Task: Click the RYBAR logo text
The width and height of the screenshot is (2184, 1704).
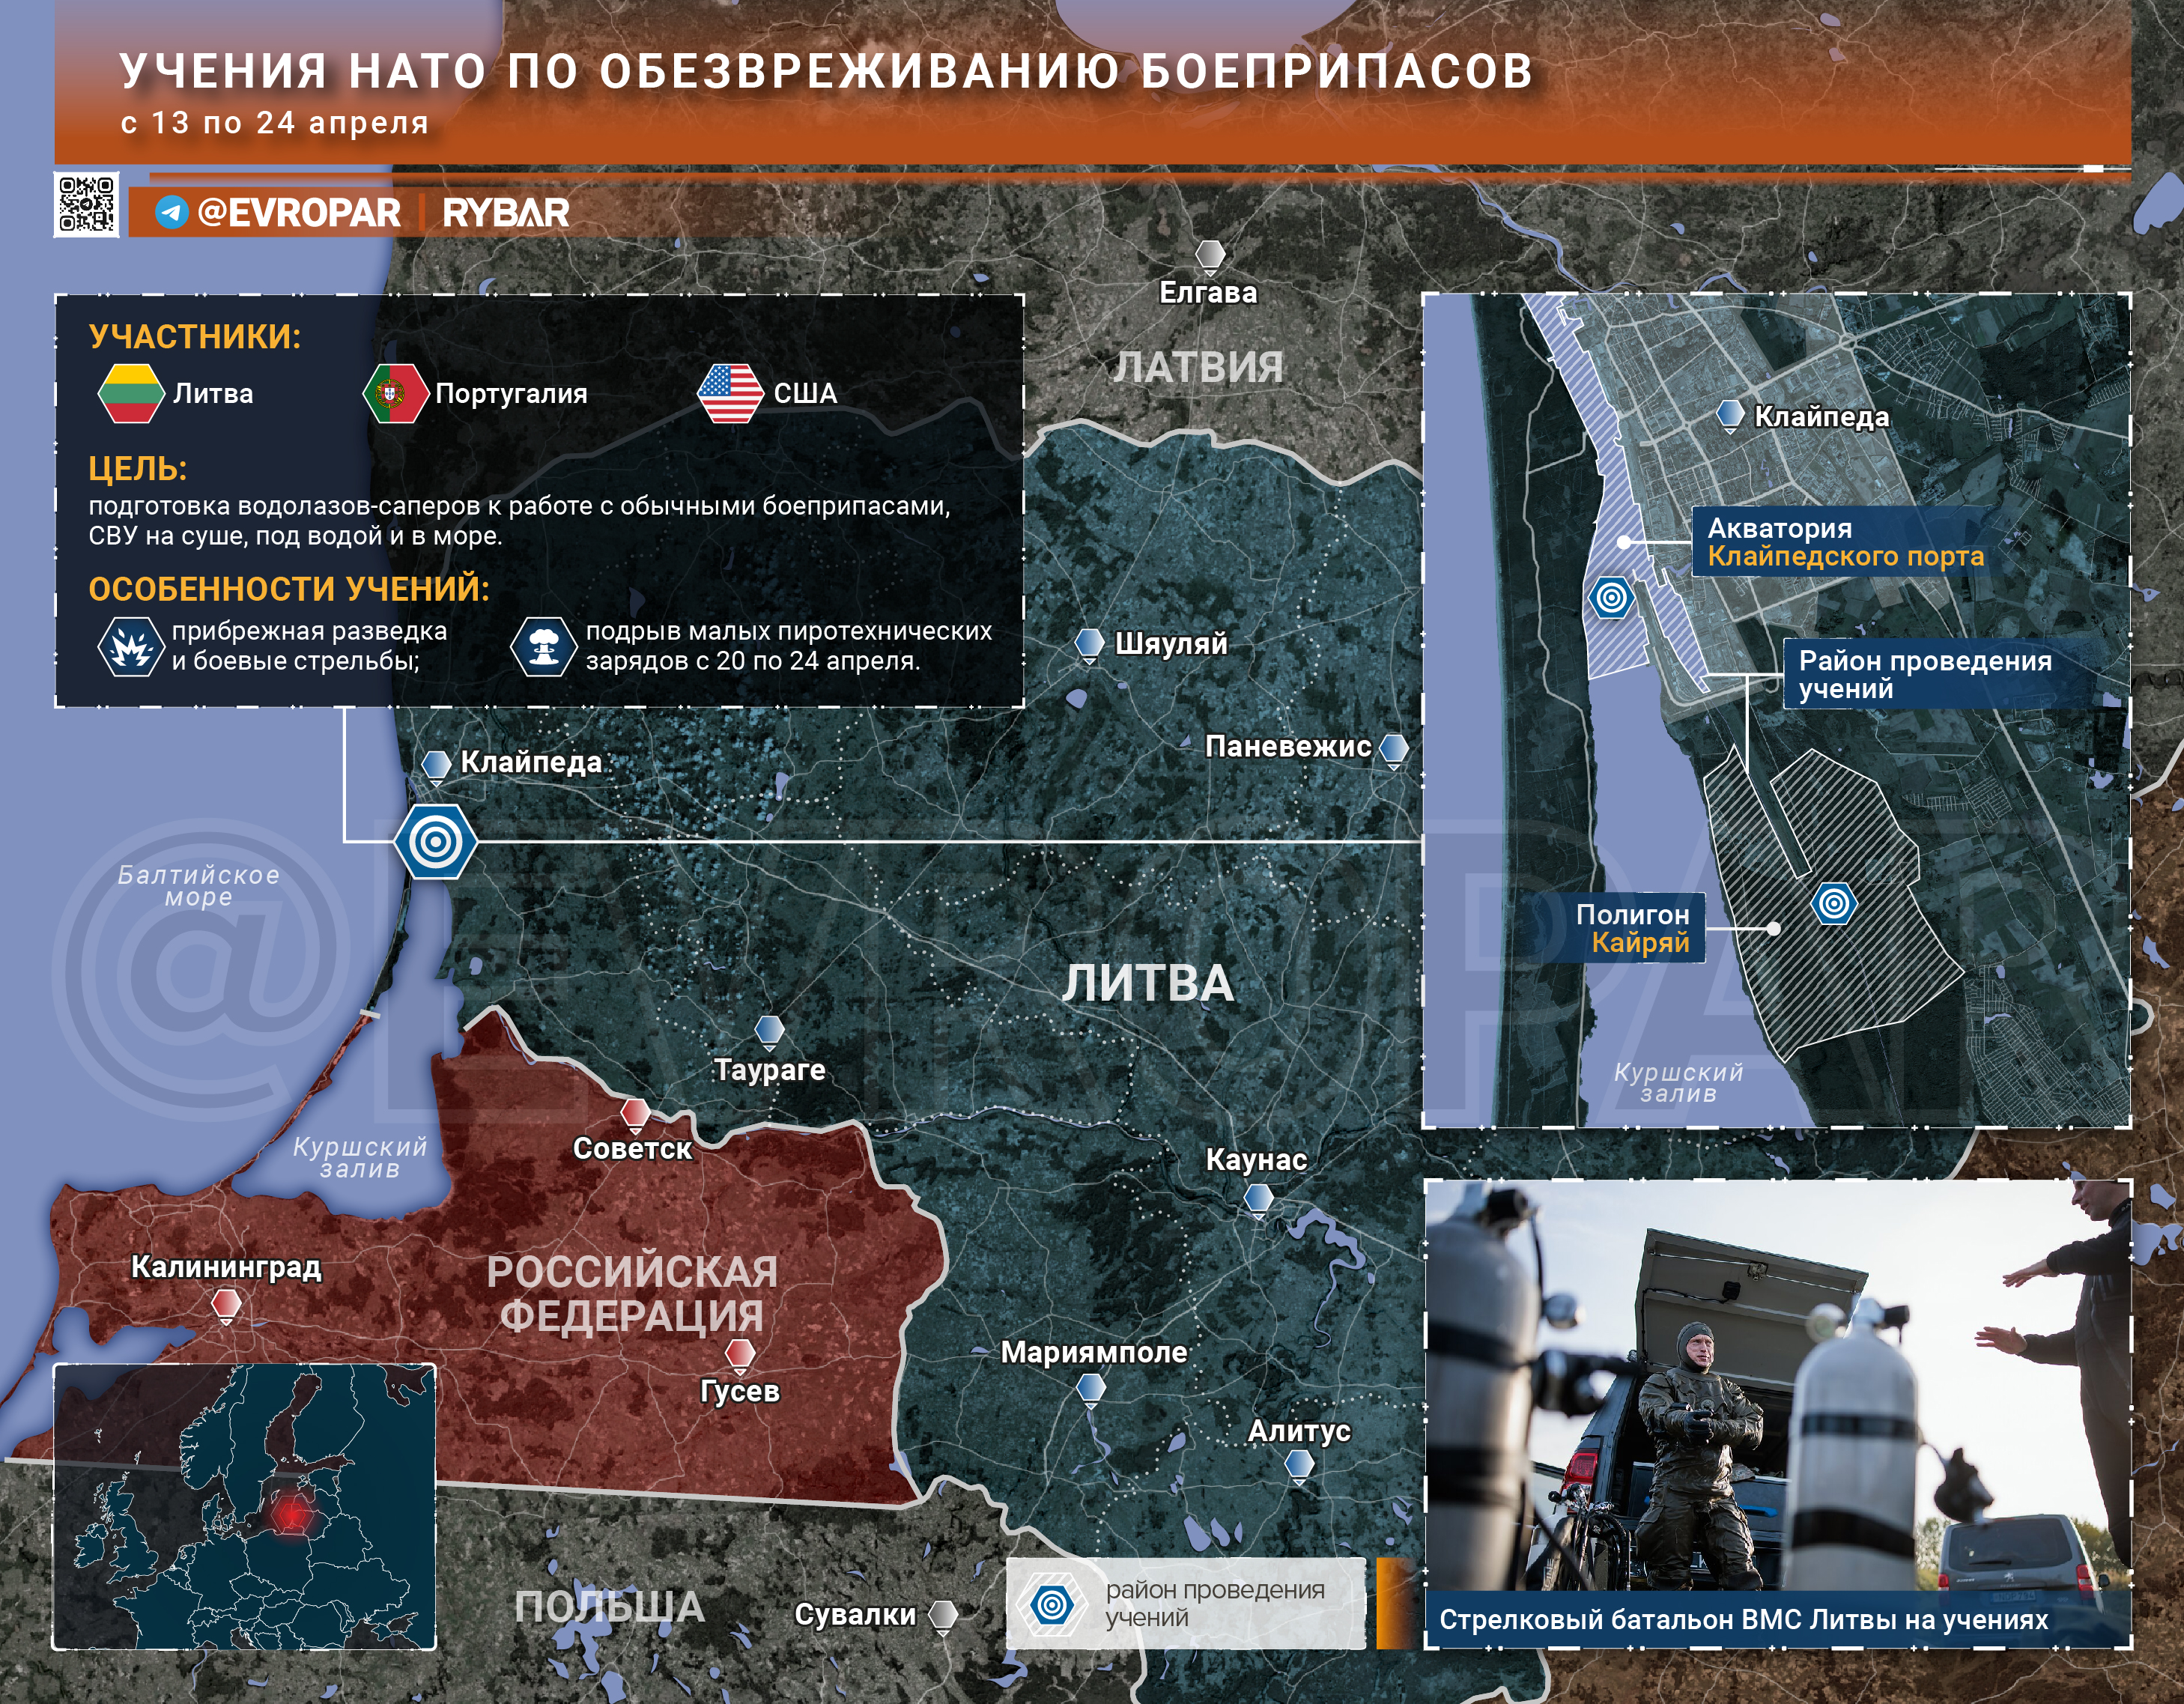Action: [x=506, y=212]
